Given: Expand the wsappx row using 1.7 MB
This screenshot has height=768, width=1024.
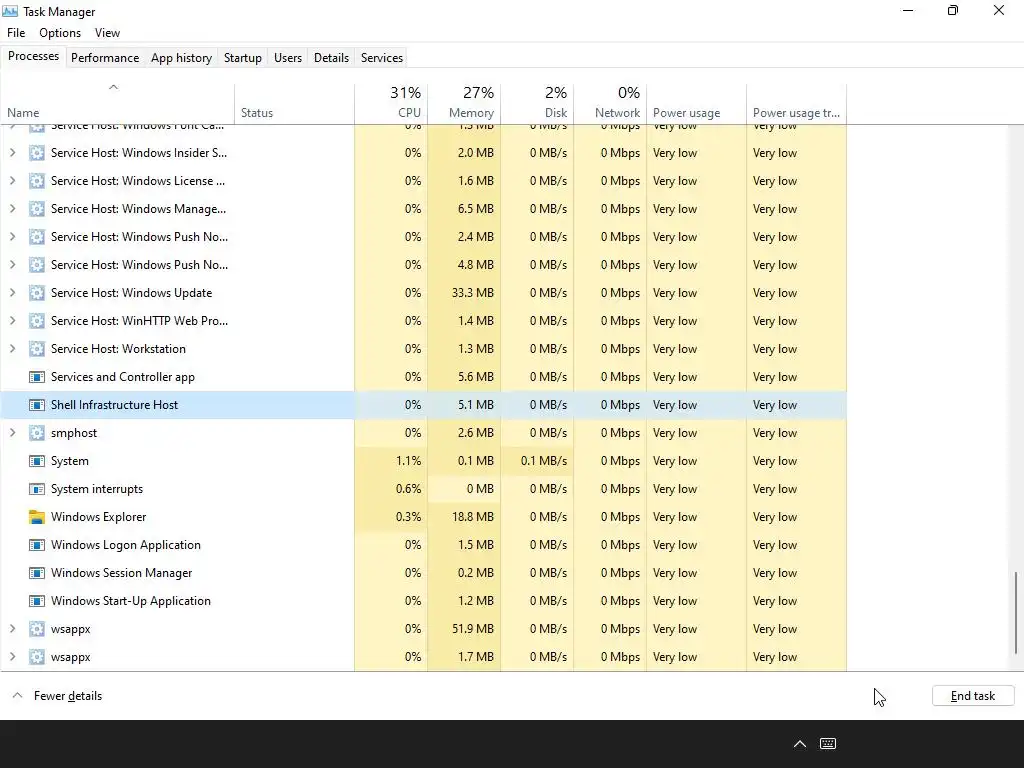Looking at the screenshot, I should click(12, 657).
